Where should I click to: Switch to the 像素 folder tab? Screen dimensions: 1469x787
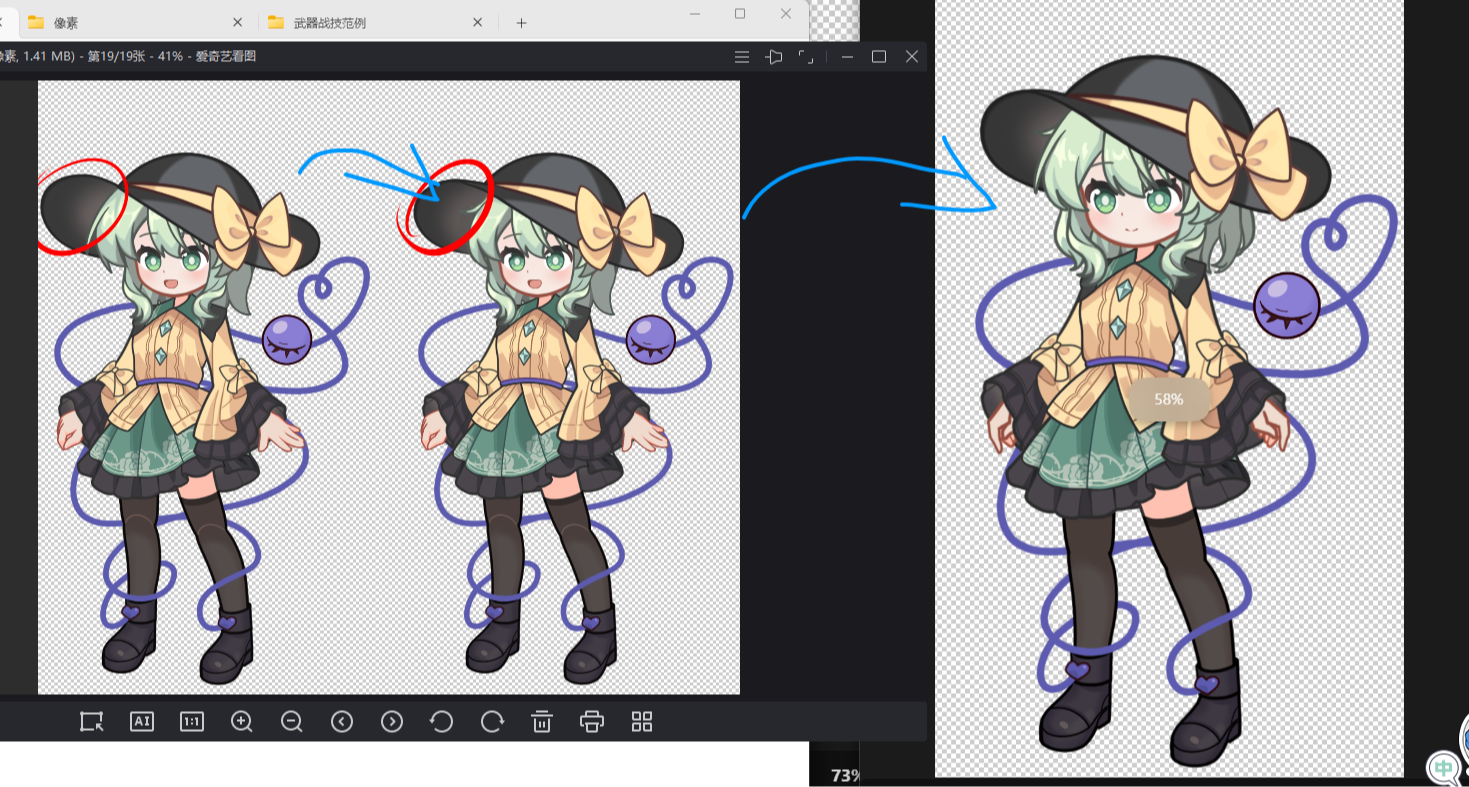coord(120,22)
